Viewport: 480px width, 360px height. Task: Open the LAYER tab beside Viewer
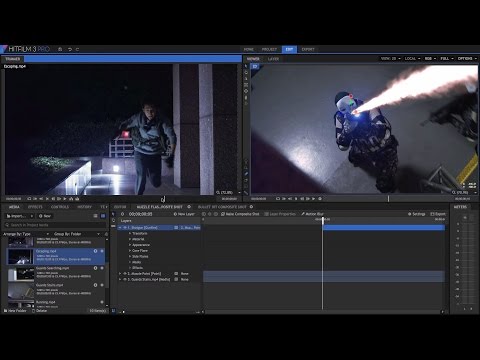tap(273, 59)
